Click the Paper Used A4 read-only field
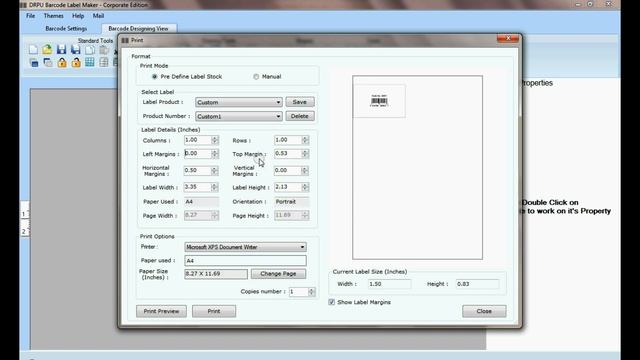The width and height of the screenshot is (640, 360). pyautogui.click(x=201, y=202)
